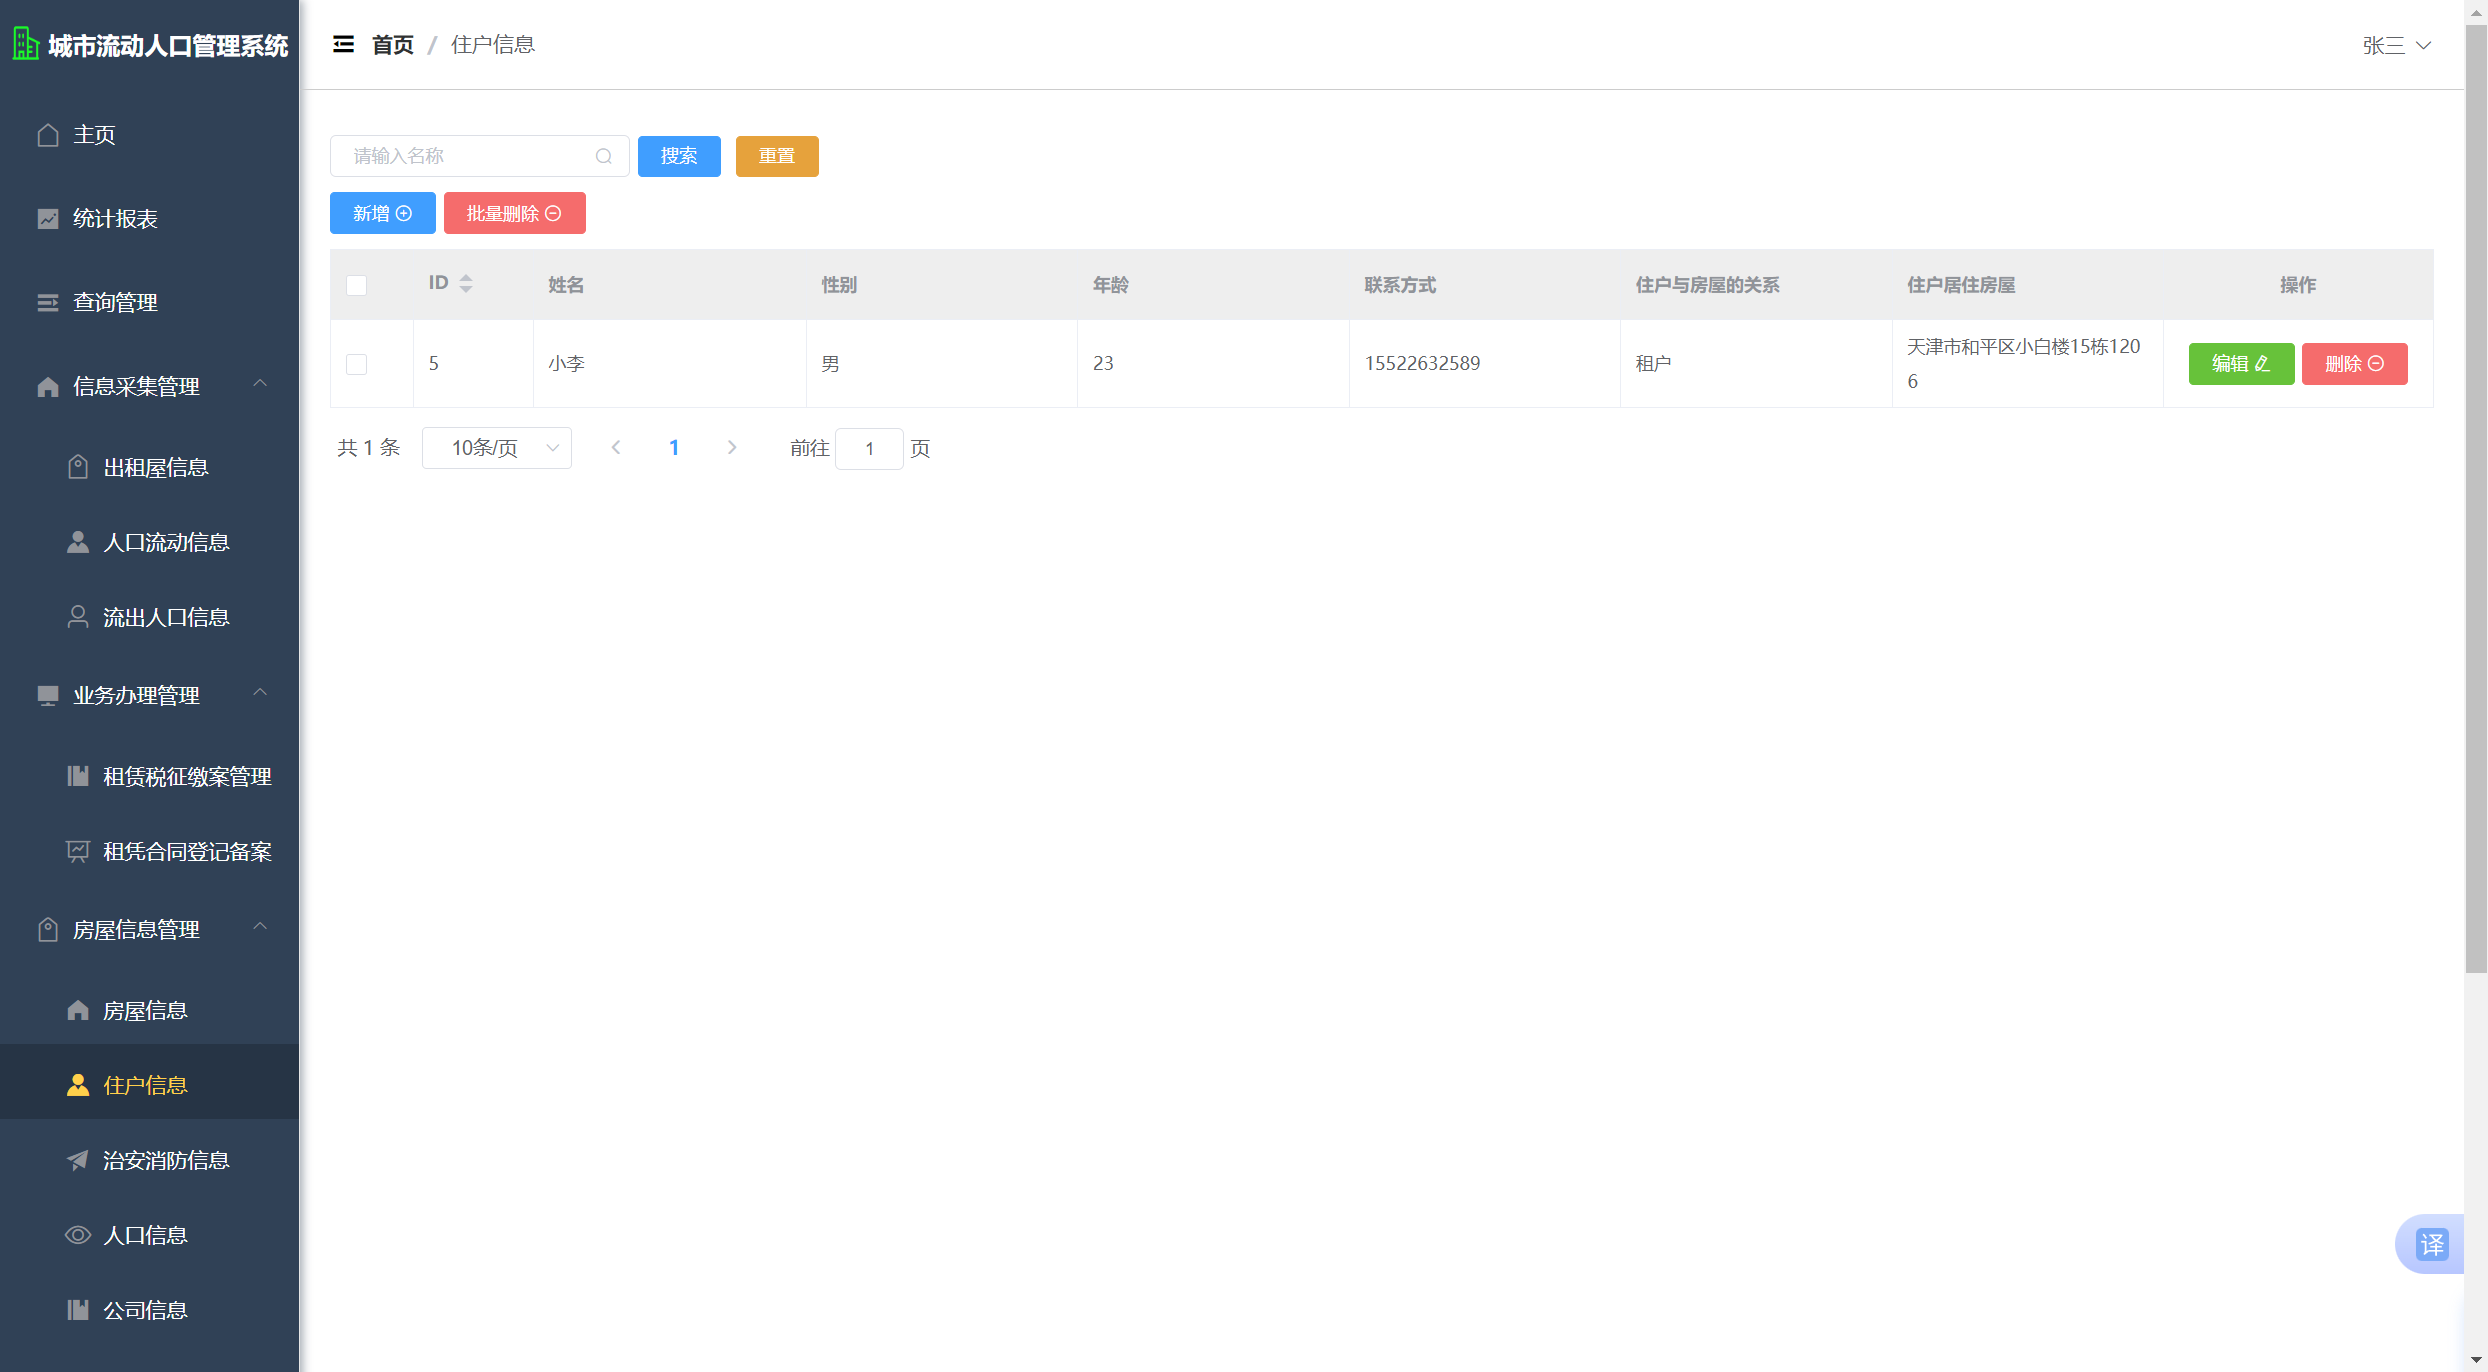Click the home icon beside 主页
The width and height of the screenshot is (2488, 1372).
click(48, 135)
